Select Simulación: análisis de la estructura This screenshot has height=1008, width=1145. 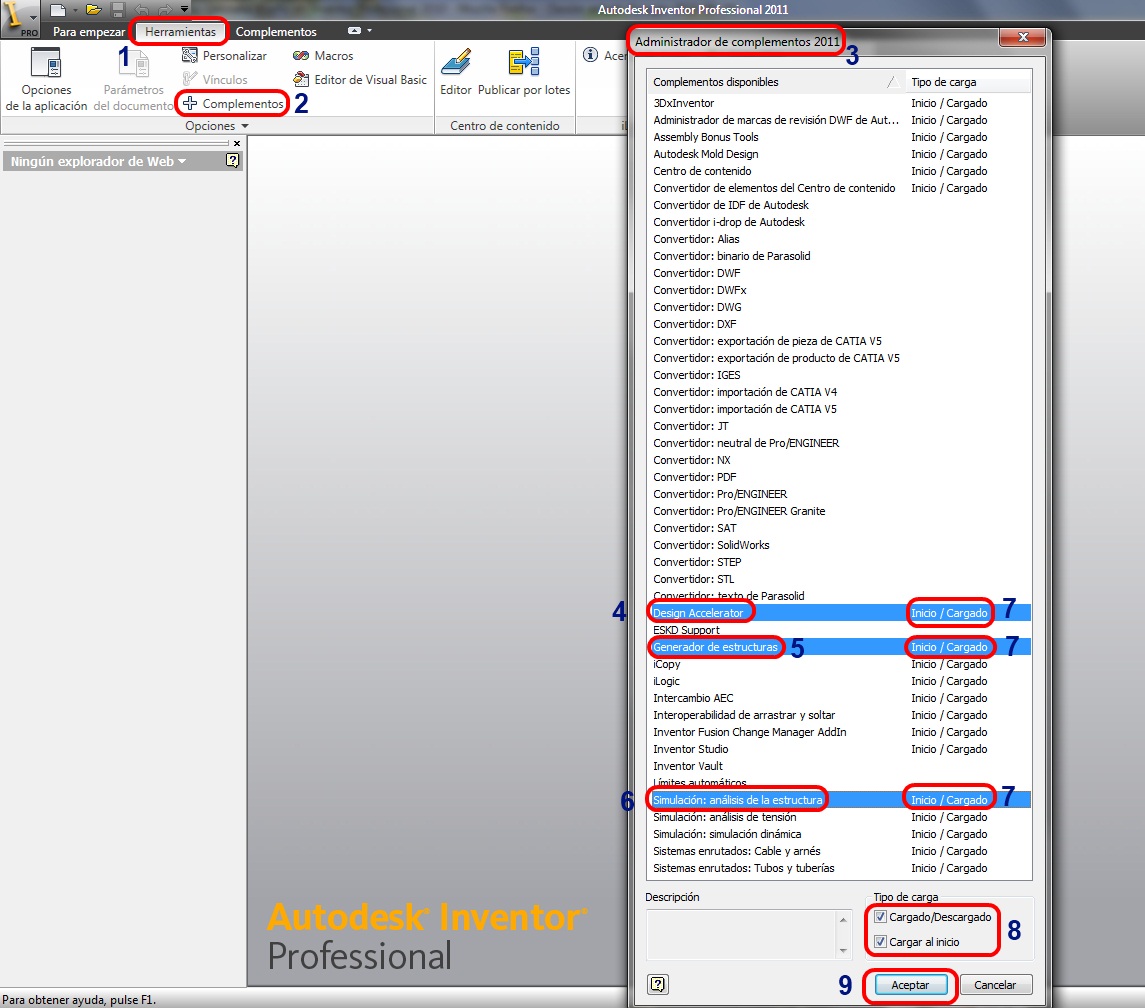(839, 800)
